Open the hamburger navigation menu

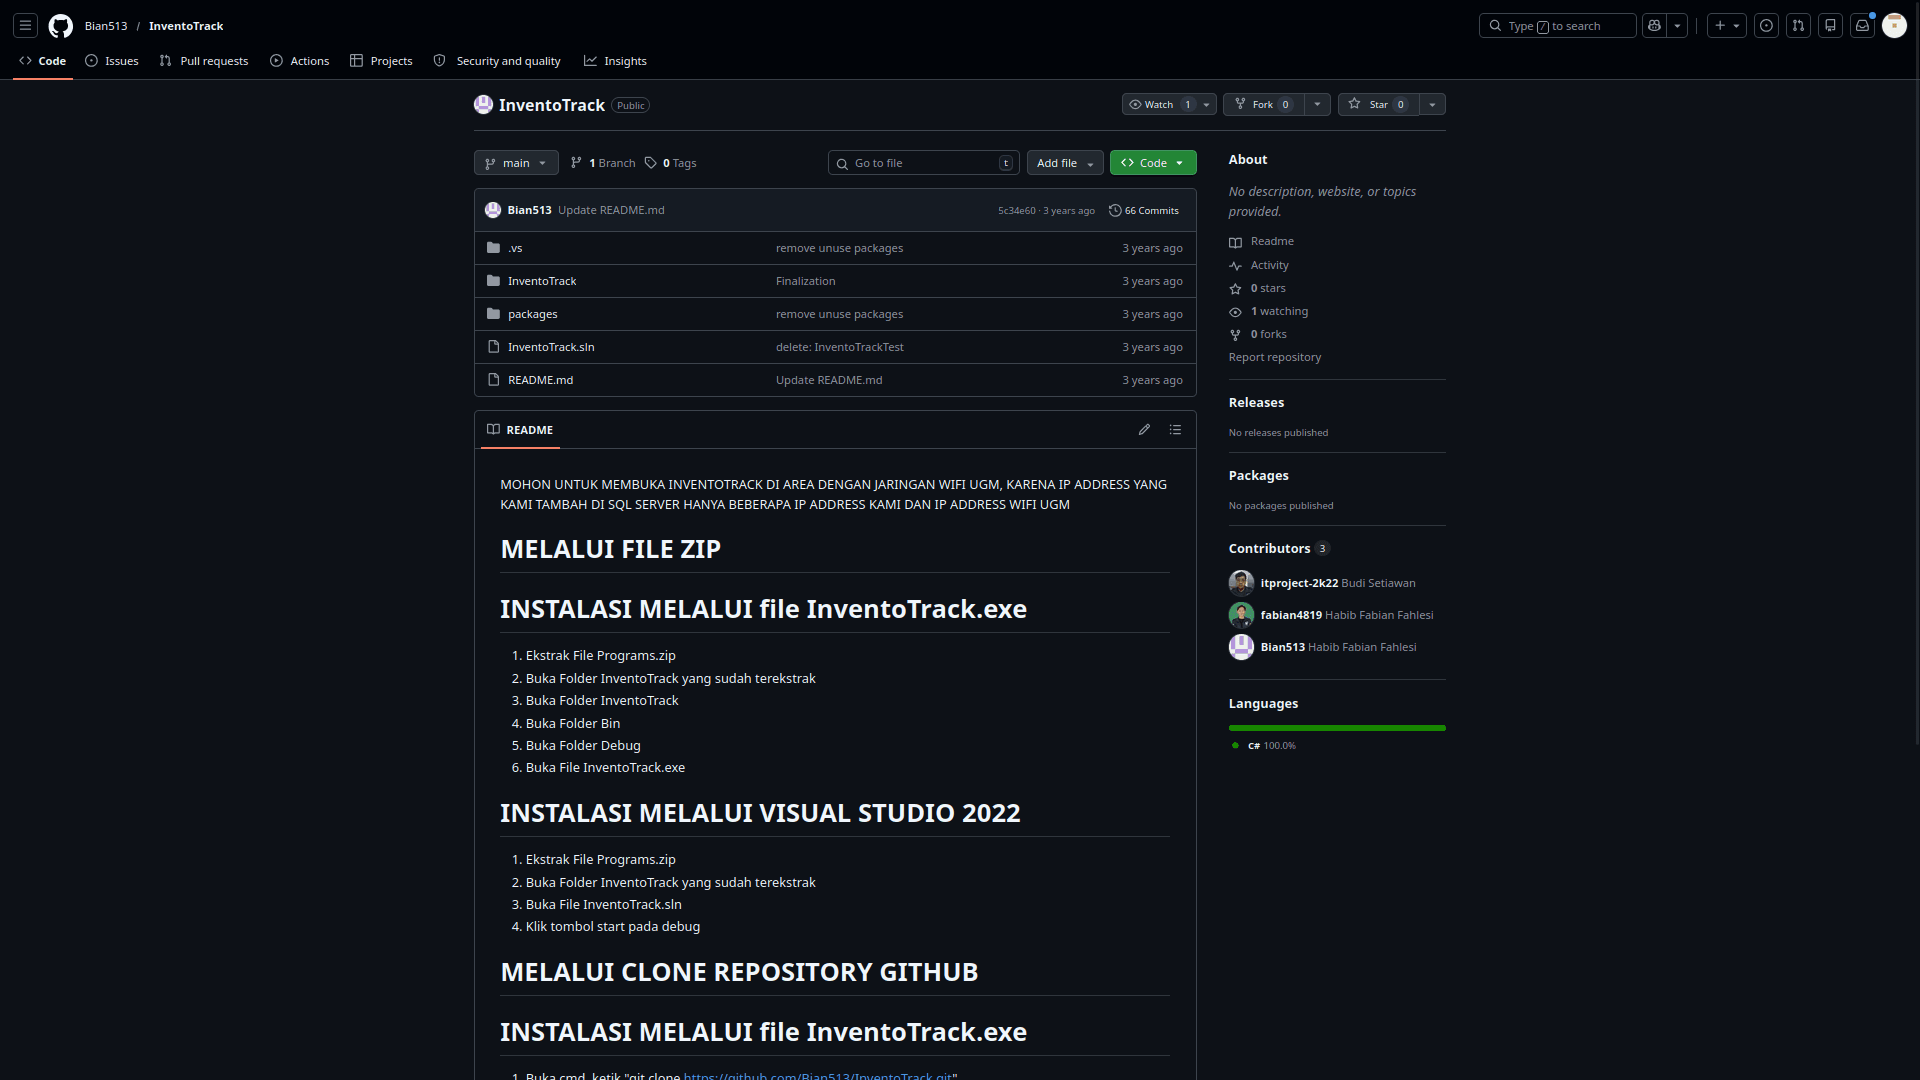tap(26, 26)
